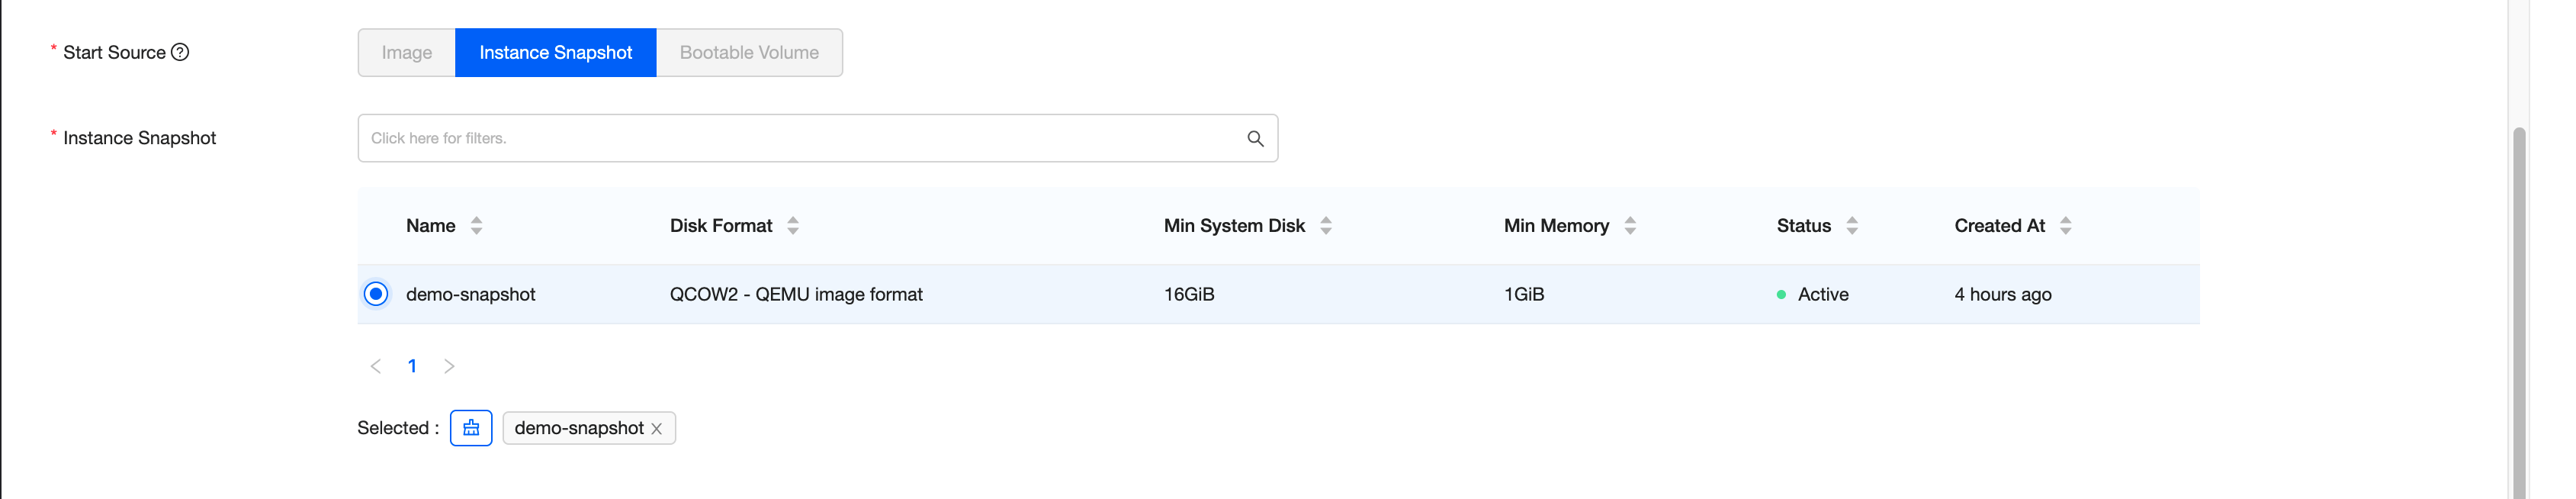Screen dimensions: 2576x499
Task: Click the vertical scrollbar on the right
Action: pos(2519,300)
